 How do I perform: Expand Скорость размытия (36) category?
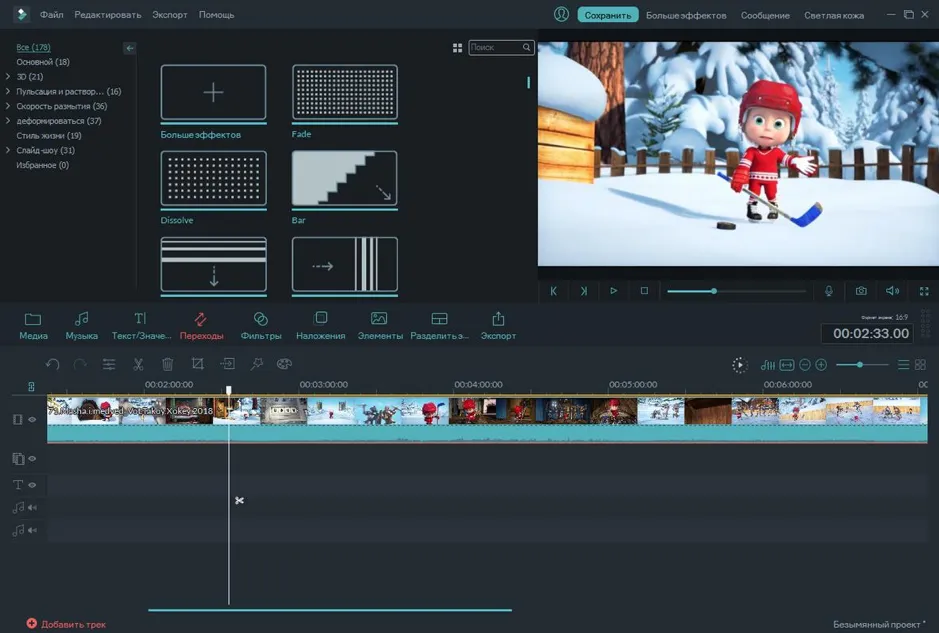click(8, 106)
